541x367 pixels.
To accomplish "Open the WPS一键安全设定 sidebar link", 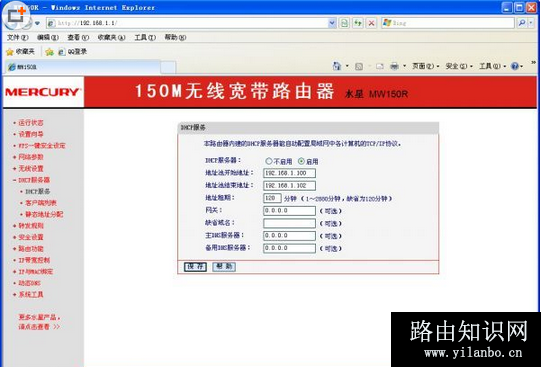I will tap(41, 146).
